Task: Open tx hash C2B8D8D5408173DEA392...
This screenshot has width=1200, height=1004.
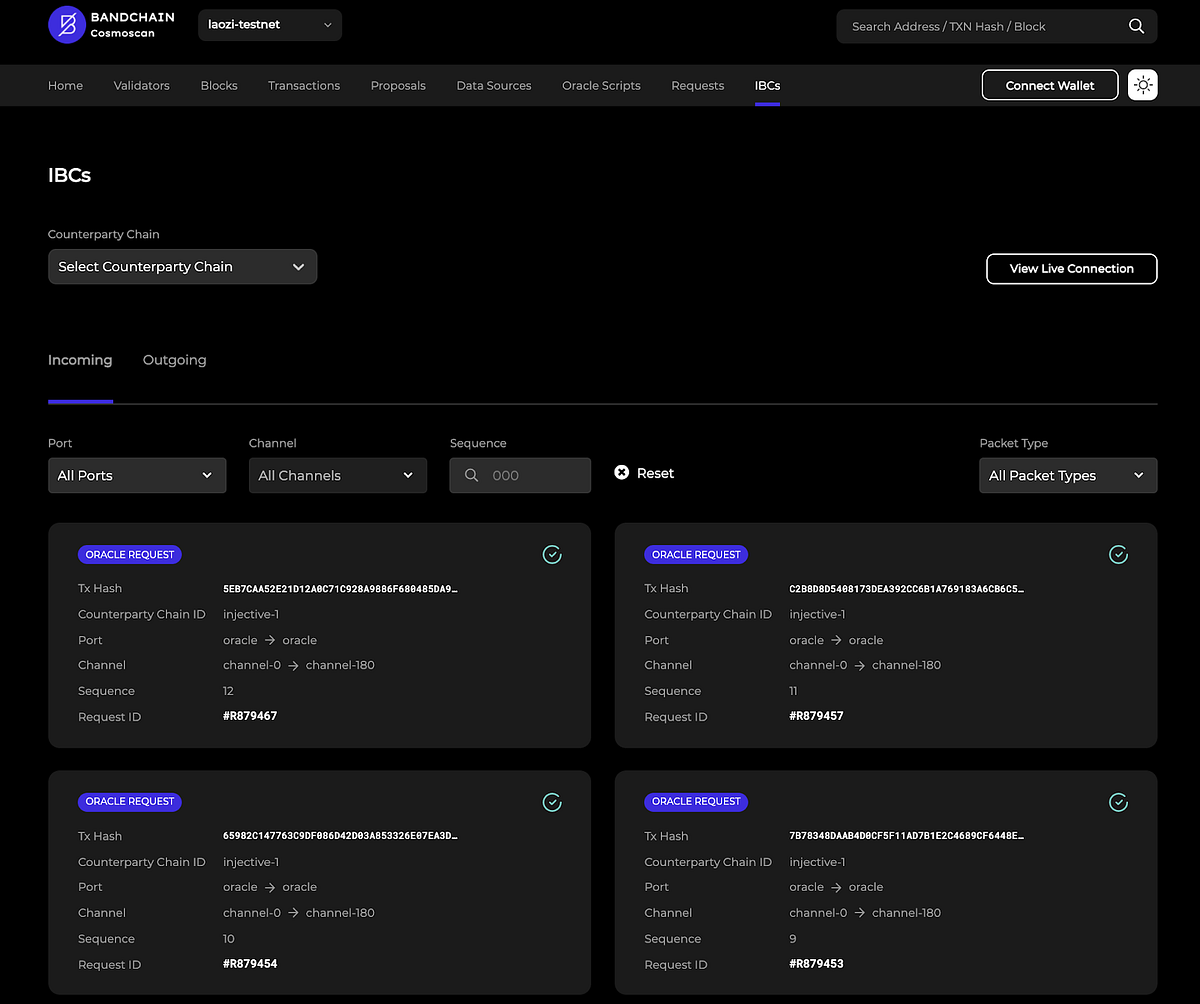Action: point(907,588)
